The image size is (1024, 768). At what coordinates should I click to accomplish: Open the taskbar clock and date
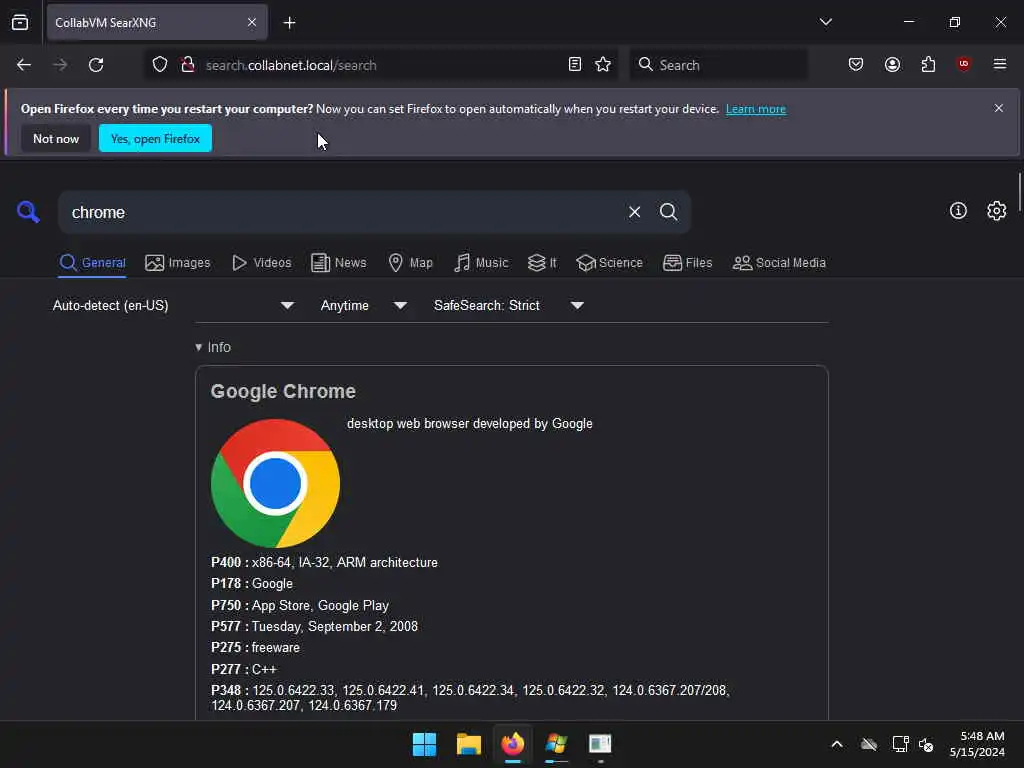point(977,744)
